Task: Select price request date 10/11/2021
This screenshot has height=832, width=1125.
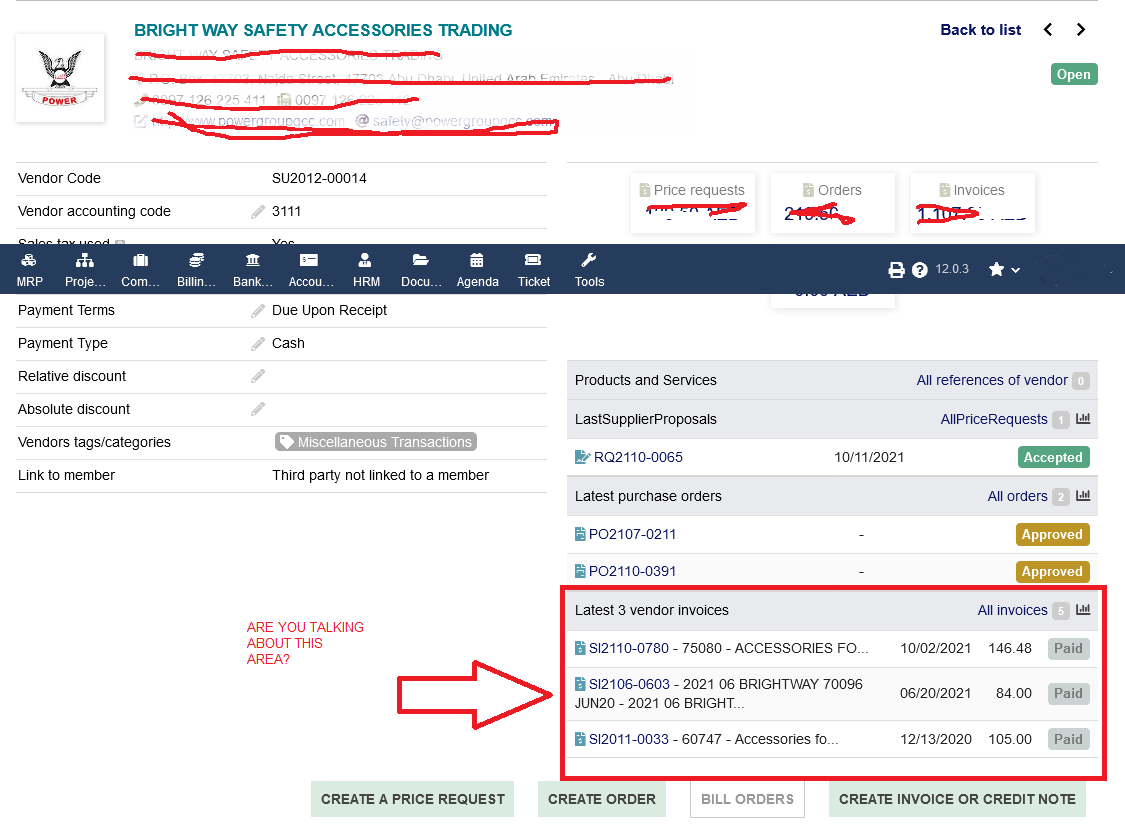Action: (869, 457)
